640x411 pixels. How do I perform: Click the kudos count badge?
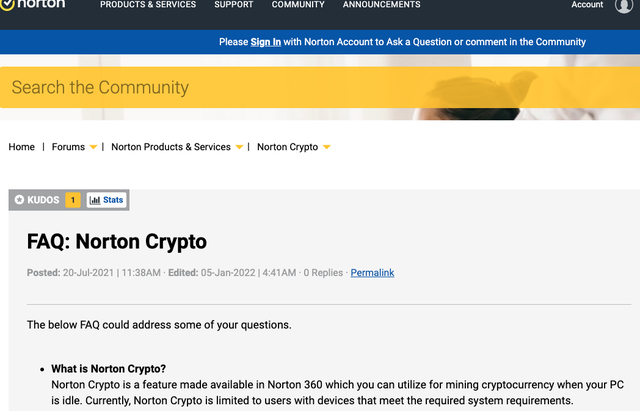(x=73, y=200)
